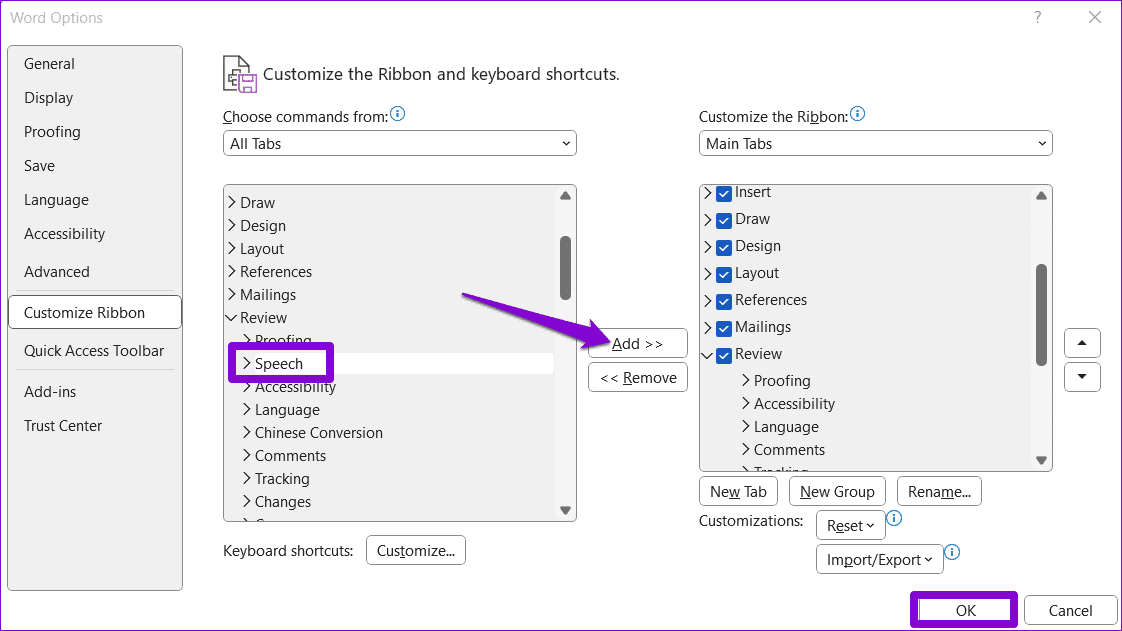This screenshot has width=1122, height=631.
Task: Expand Draw in the commands list
Action: 232,202
